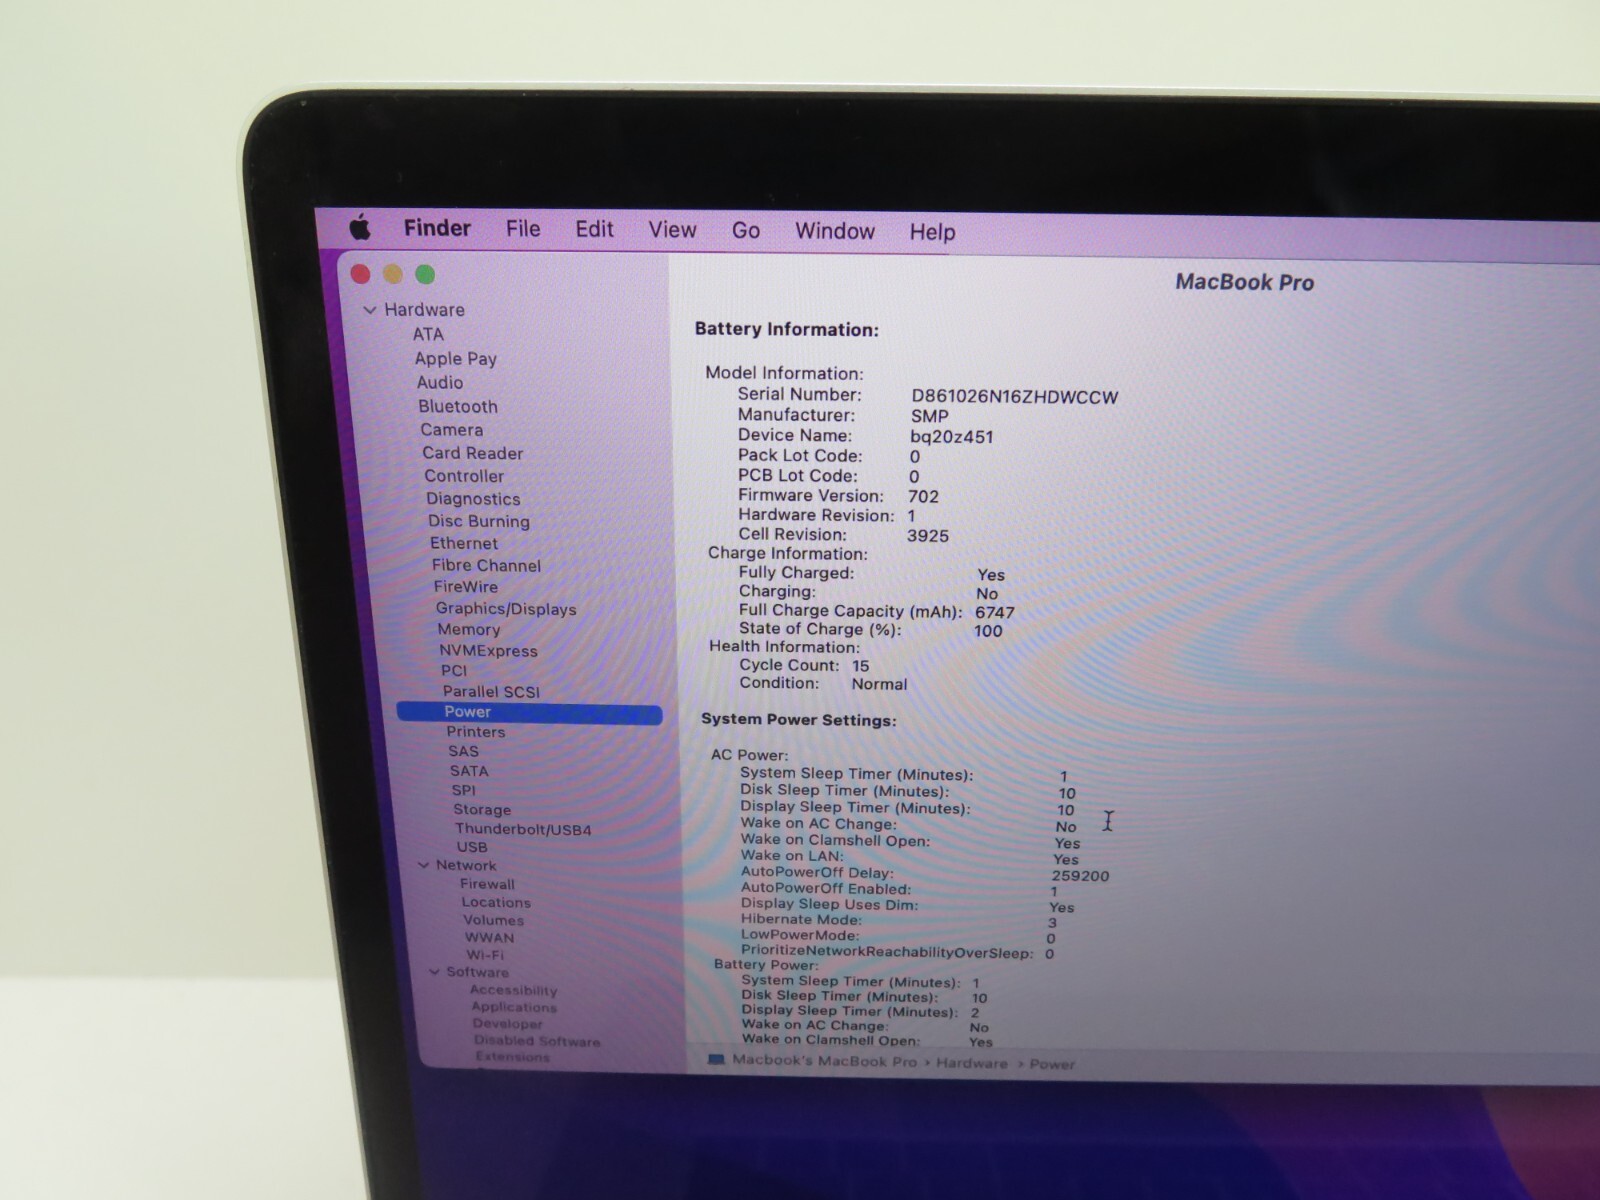Open the Edit menu
Screen dimensions: 1600x1200
[x=594, y=230]
